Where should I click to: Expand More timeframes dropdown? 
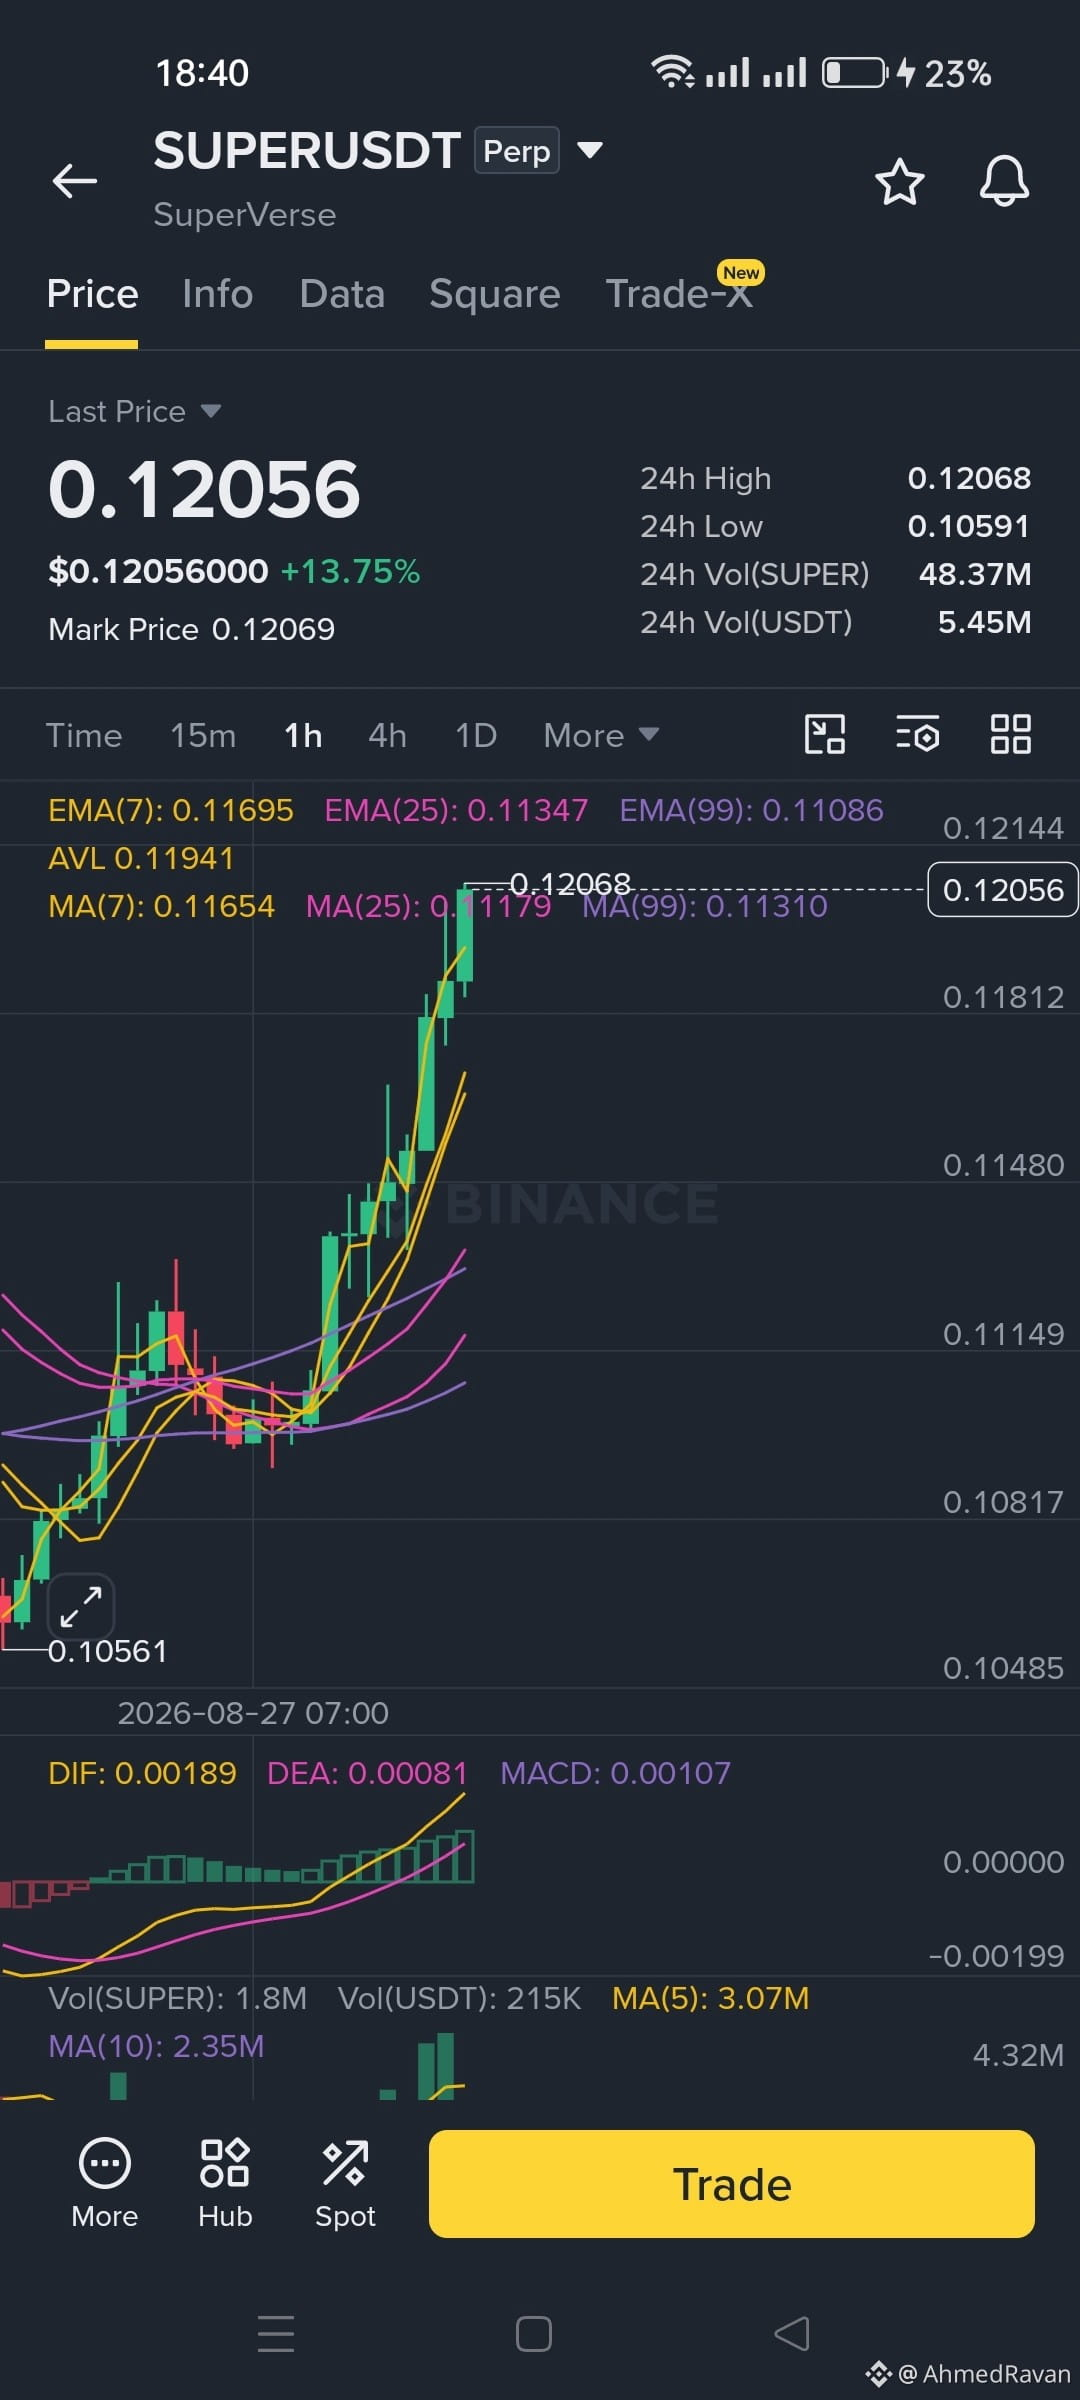601,735
